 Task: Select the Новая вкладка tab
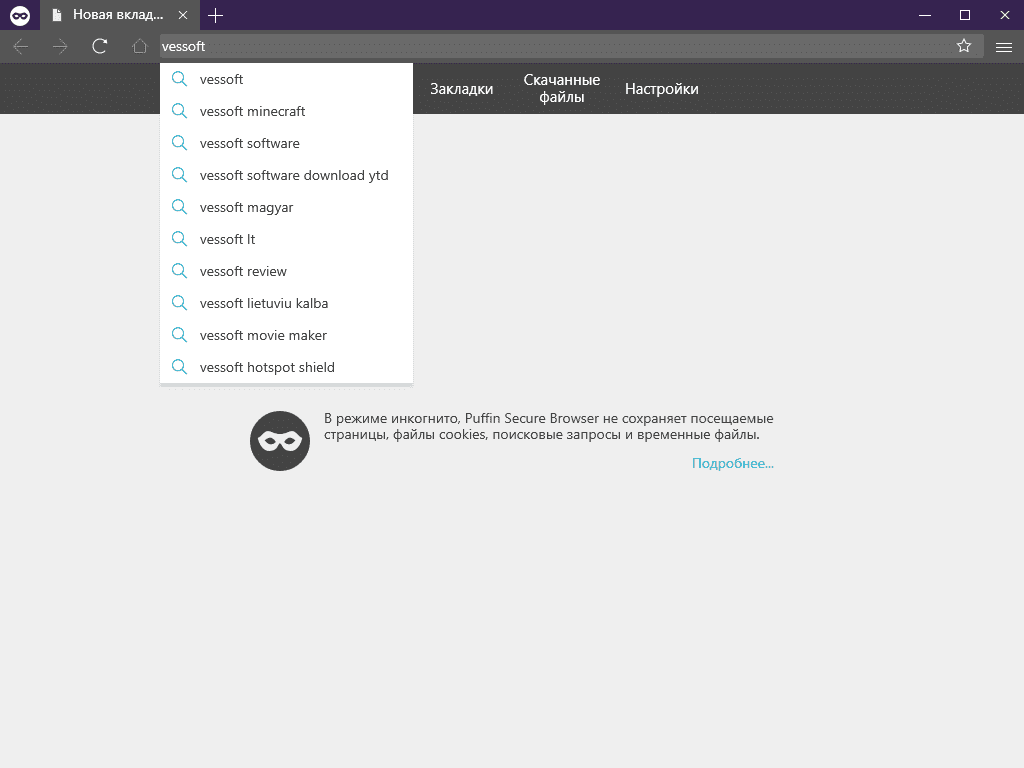118,15
